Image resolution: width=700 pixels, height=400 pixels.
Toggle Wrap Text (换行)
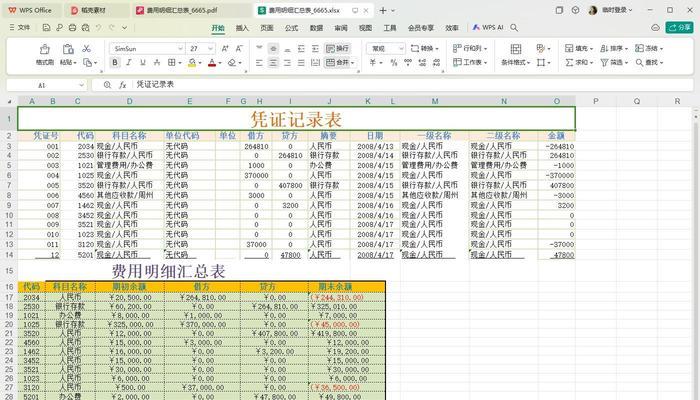[337, 48]
